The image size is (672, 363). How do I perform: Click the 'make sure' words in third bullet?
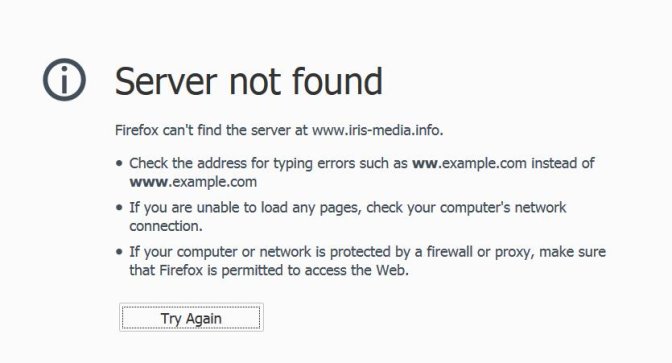tap(573, 252)
